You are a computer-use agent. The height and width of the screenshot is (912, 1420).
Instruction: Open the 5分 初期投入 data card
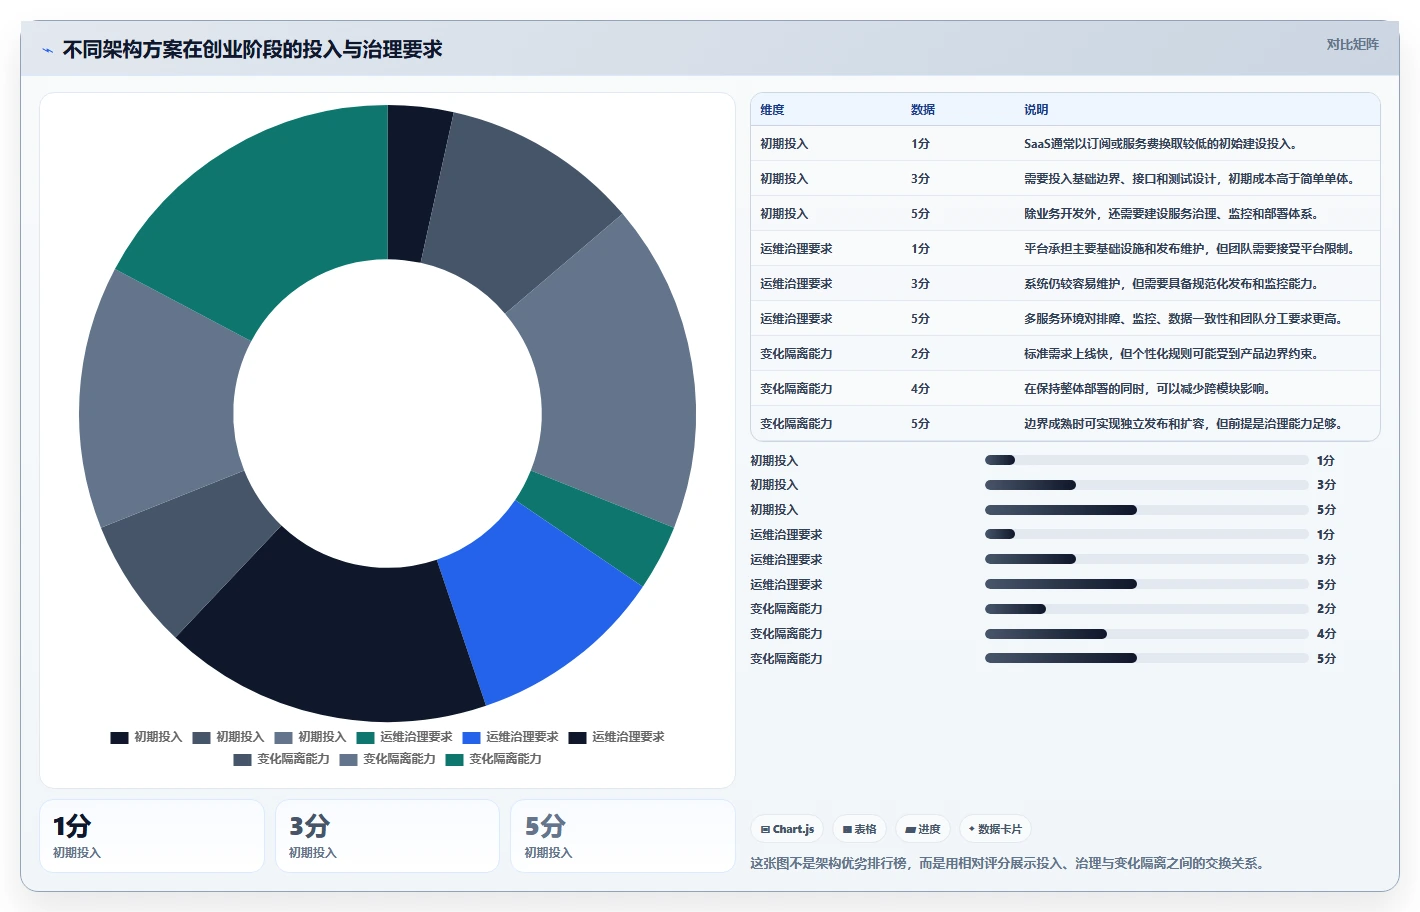(623, 836)
